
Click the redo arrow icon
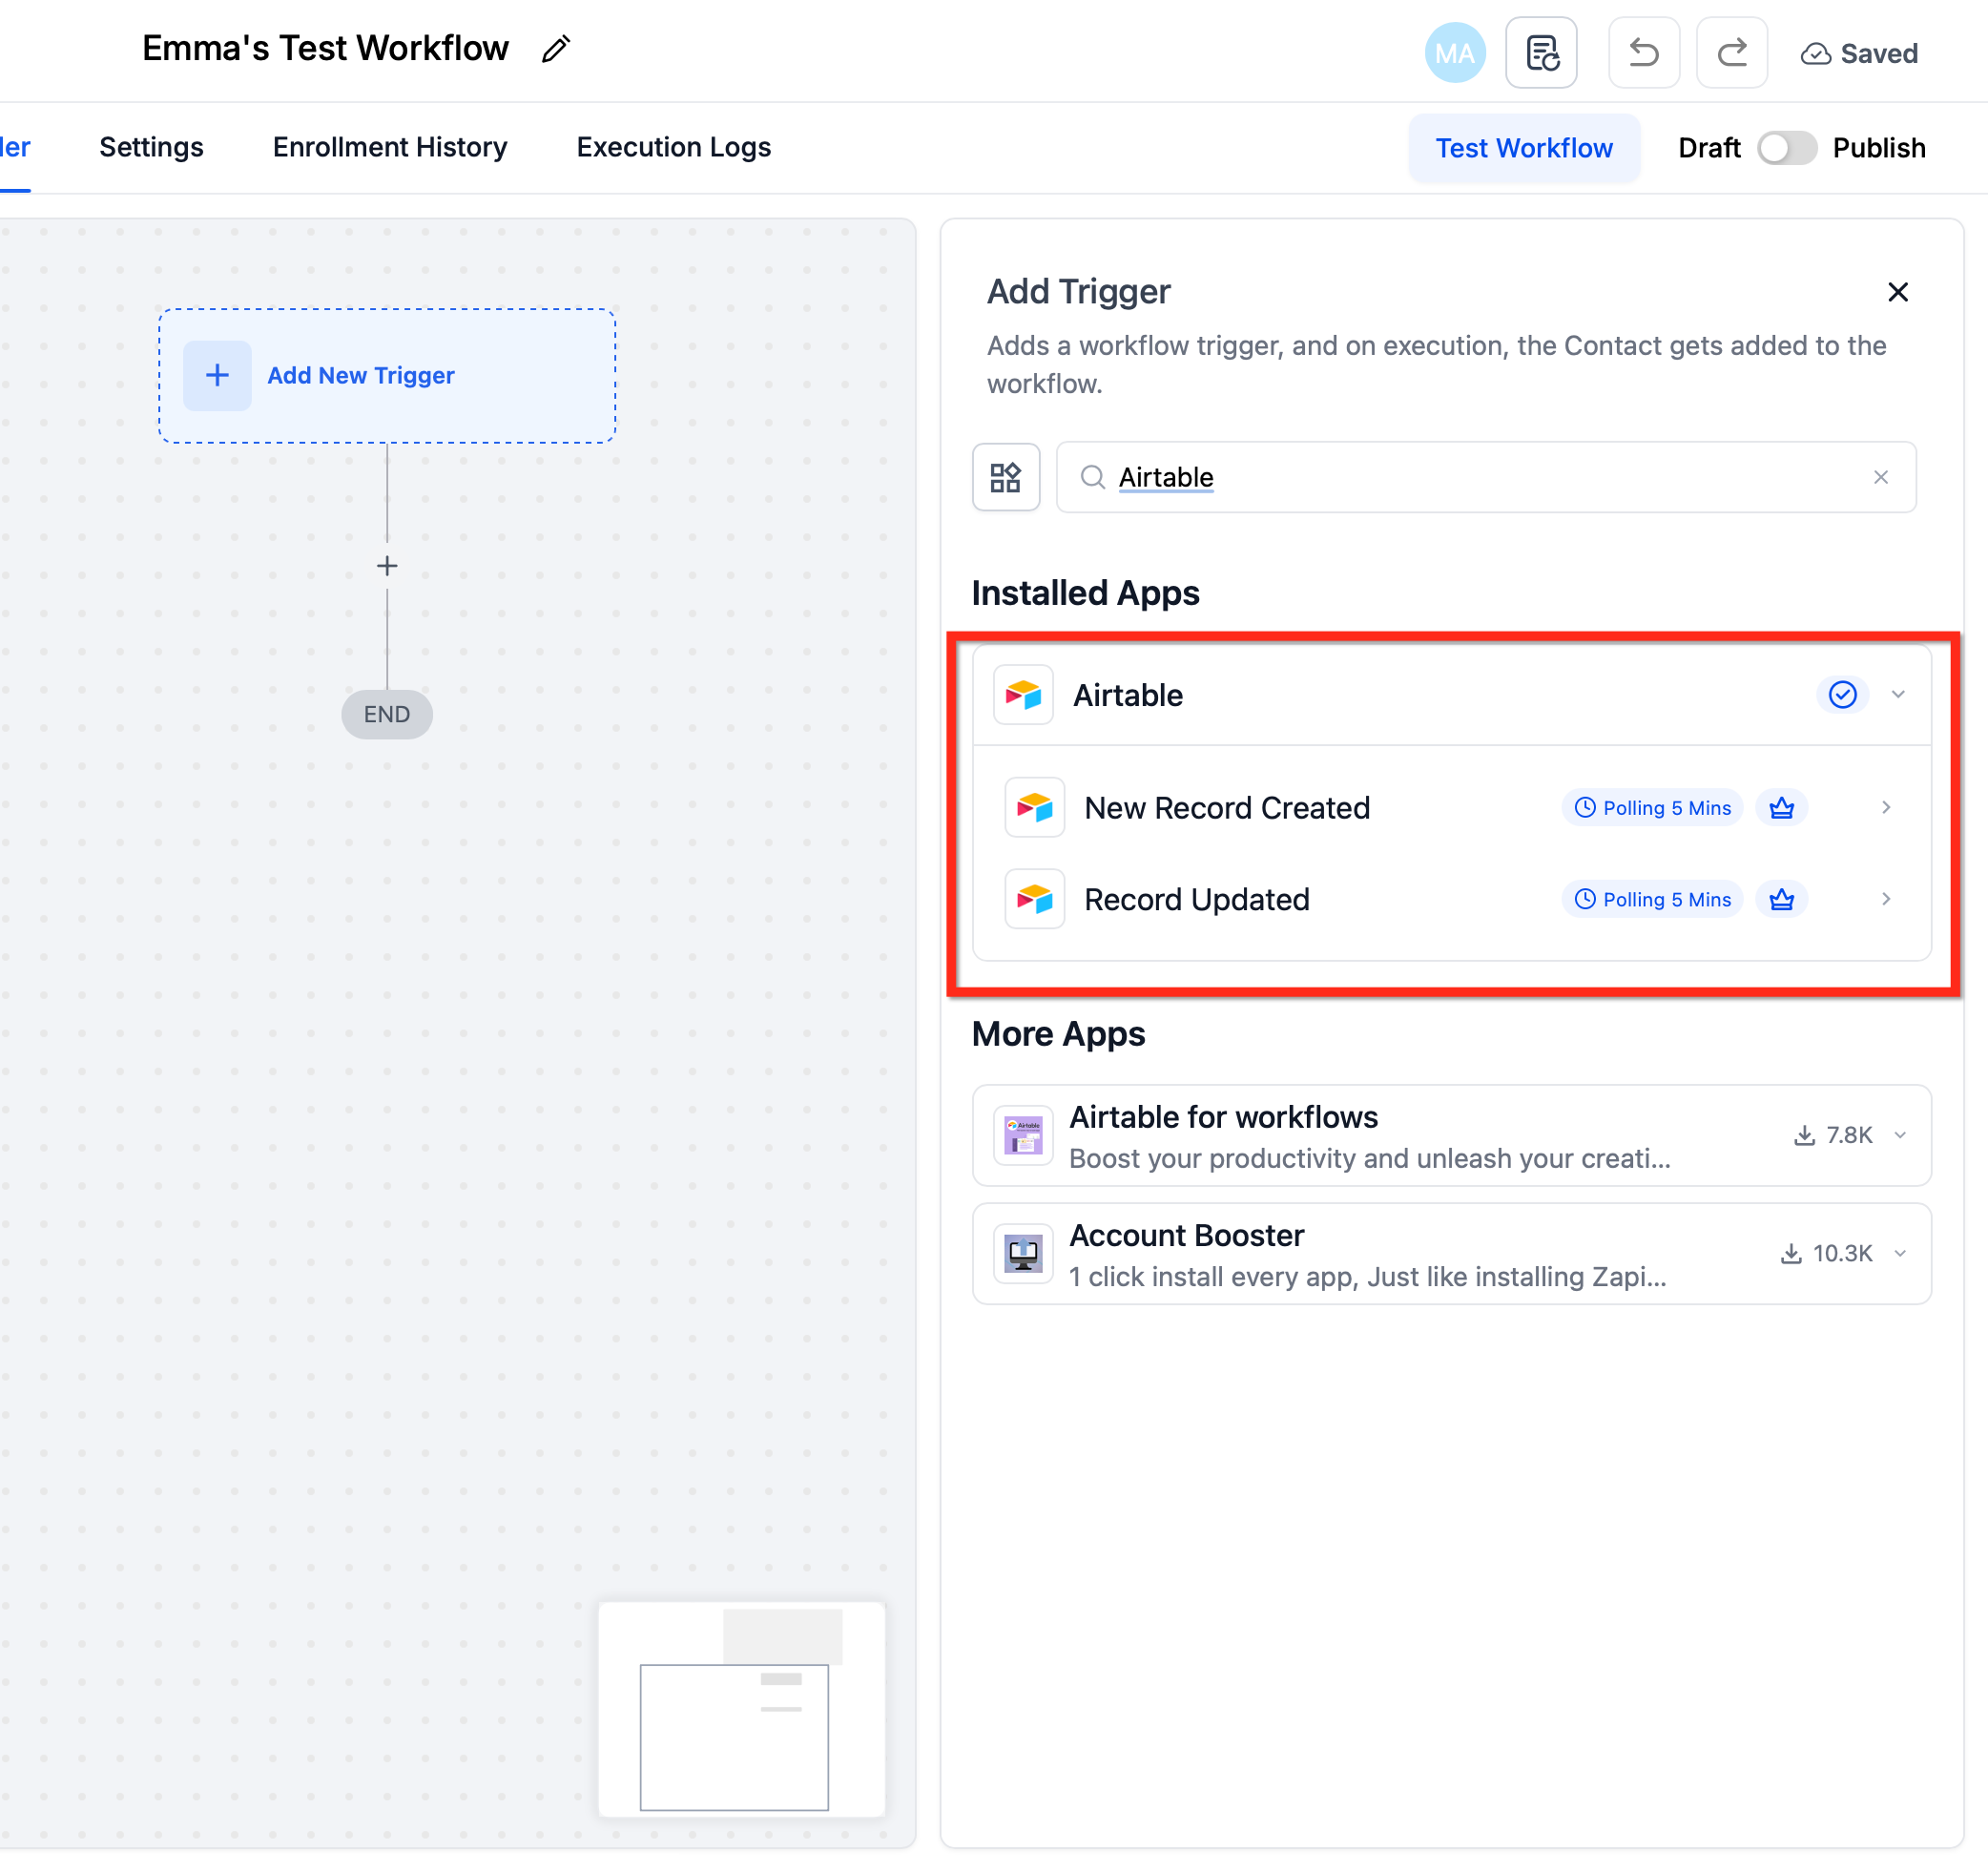pos(1731,52)
